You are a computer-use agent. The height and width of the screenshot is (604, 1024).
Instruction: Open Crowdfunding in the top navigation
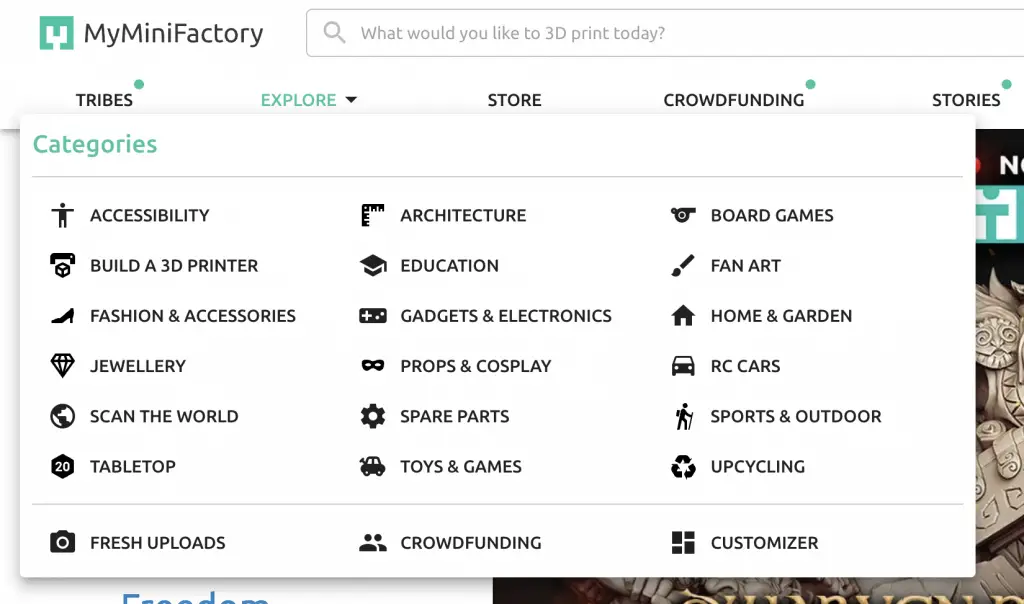click(734, 100)
